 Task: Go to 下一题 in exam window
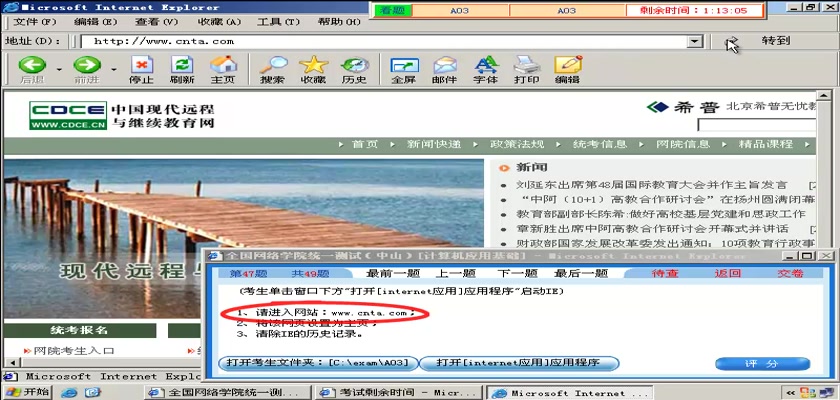[517, 274]
